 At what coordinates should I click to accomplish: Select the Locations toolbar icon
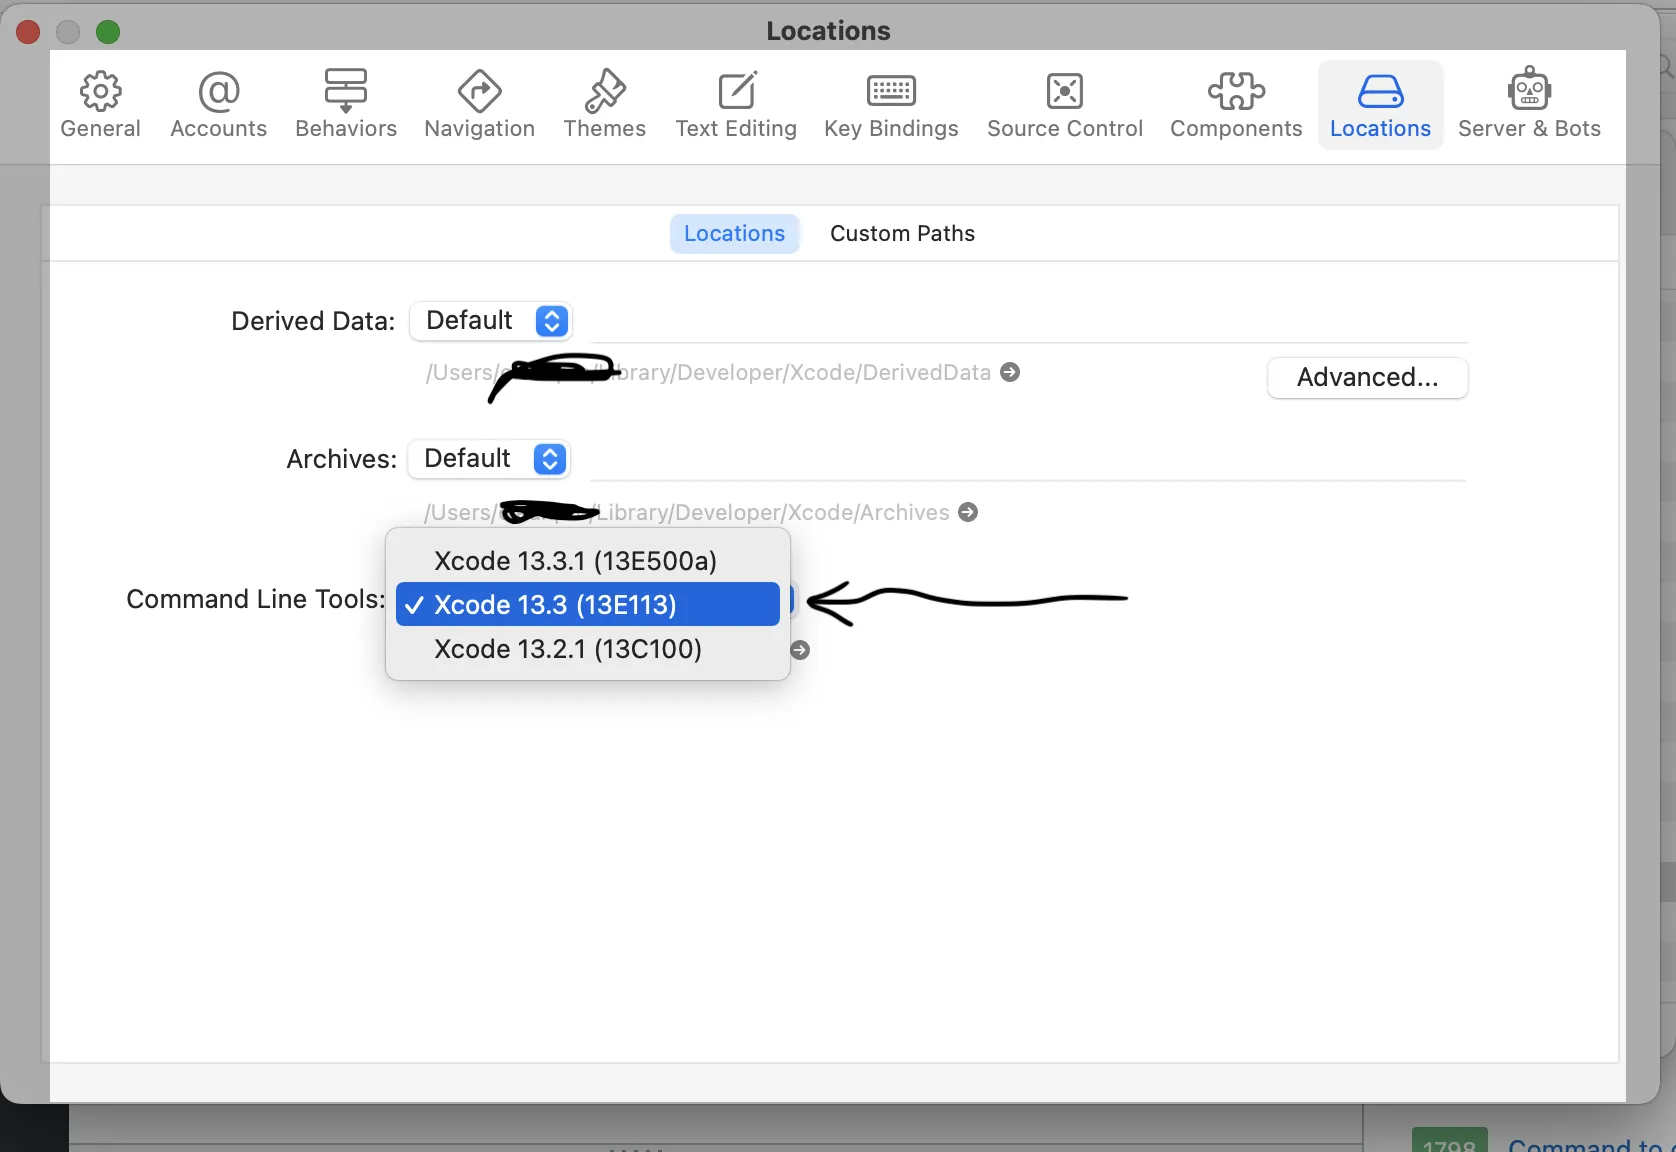point(1380,105)
